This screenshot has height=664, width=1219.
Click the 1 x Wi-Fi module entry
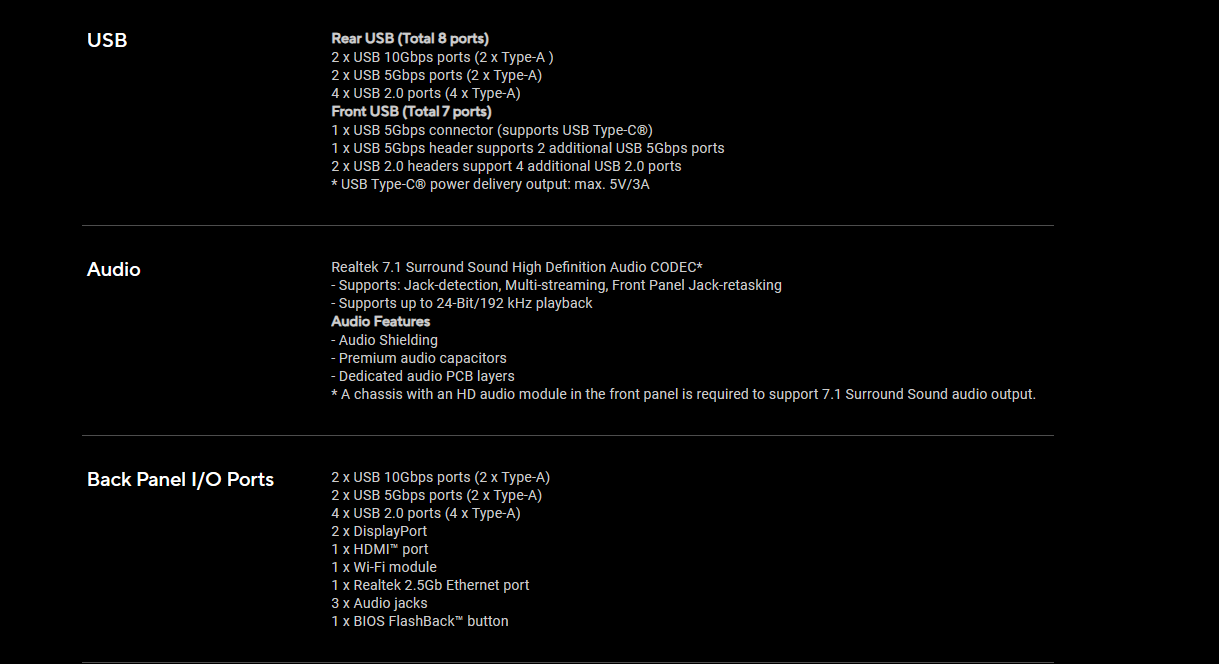click(x=384, y=567)
